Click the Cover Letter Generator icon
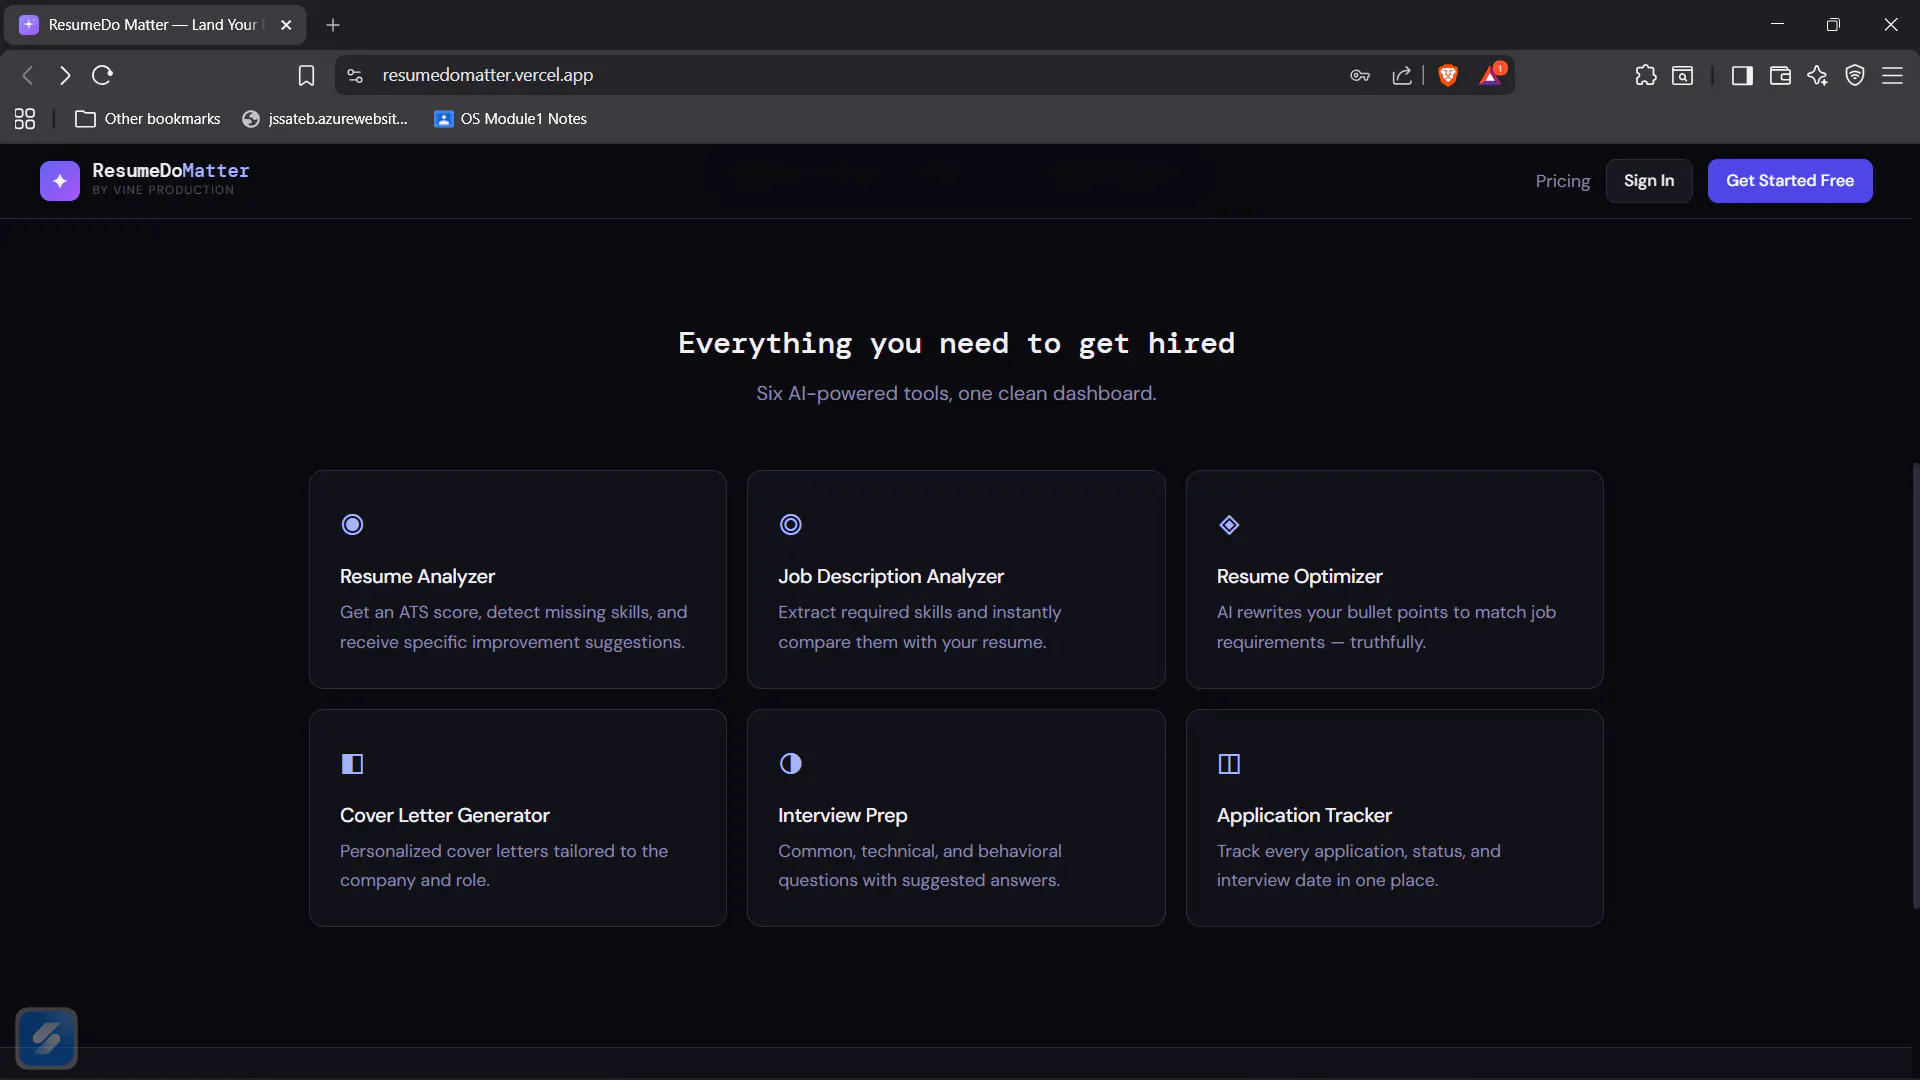This screenshot has width=1920, height=1080. (352, 764)
